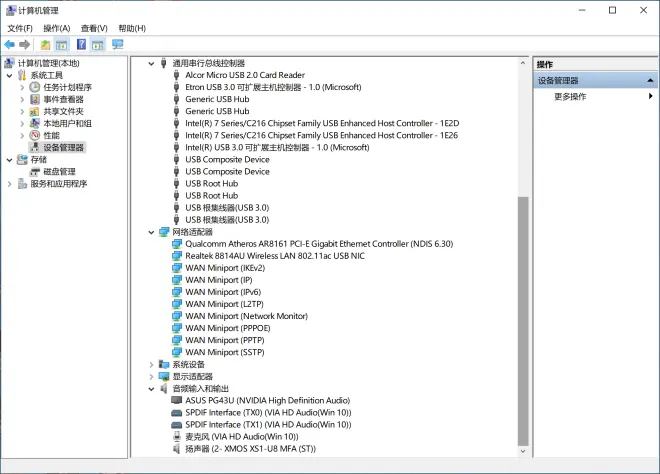Click the Up one level toolbar icon
Screen dimensions: 660x474
pyautogui.click(x=45, y=44)
